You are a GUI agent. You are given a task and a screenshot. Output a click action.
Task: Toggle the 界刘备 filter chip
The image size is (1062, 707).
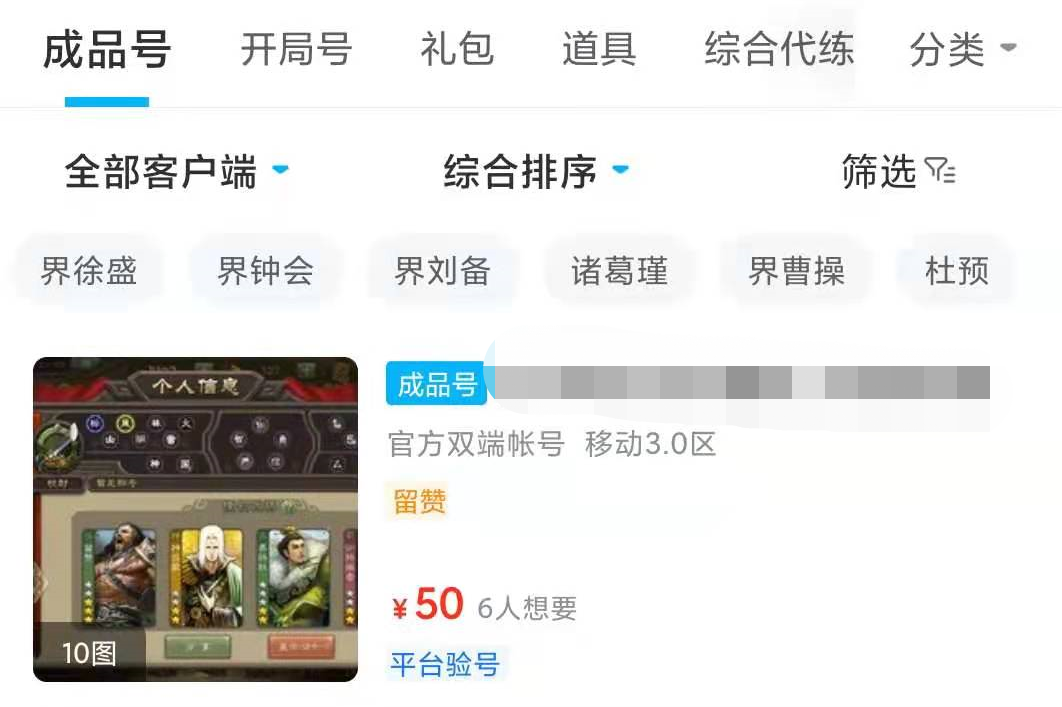point(442,272)
